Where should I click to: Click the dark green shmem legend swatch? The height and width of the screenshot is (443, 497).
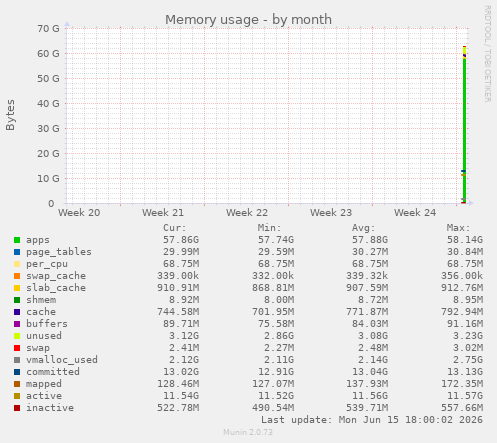click(x=17, y=300)
